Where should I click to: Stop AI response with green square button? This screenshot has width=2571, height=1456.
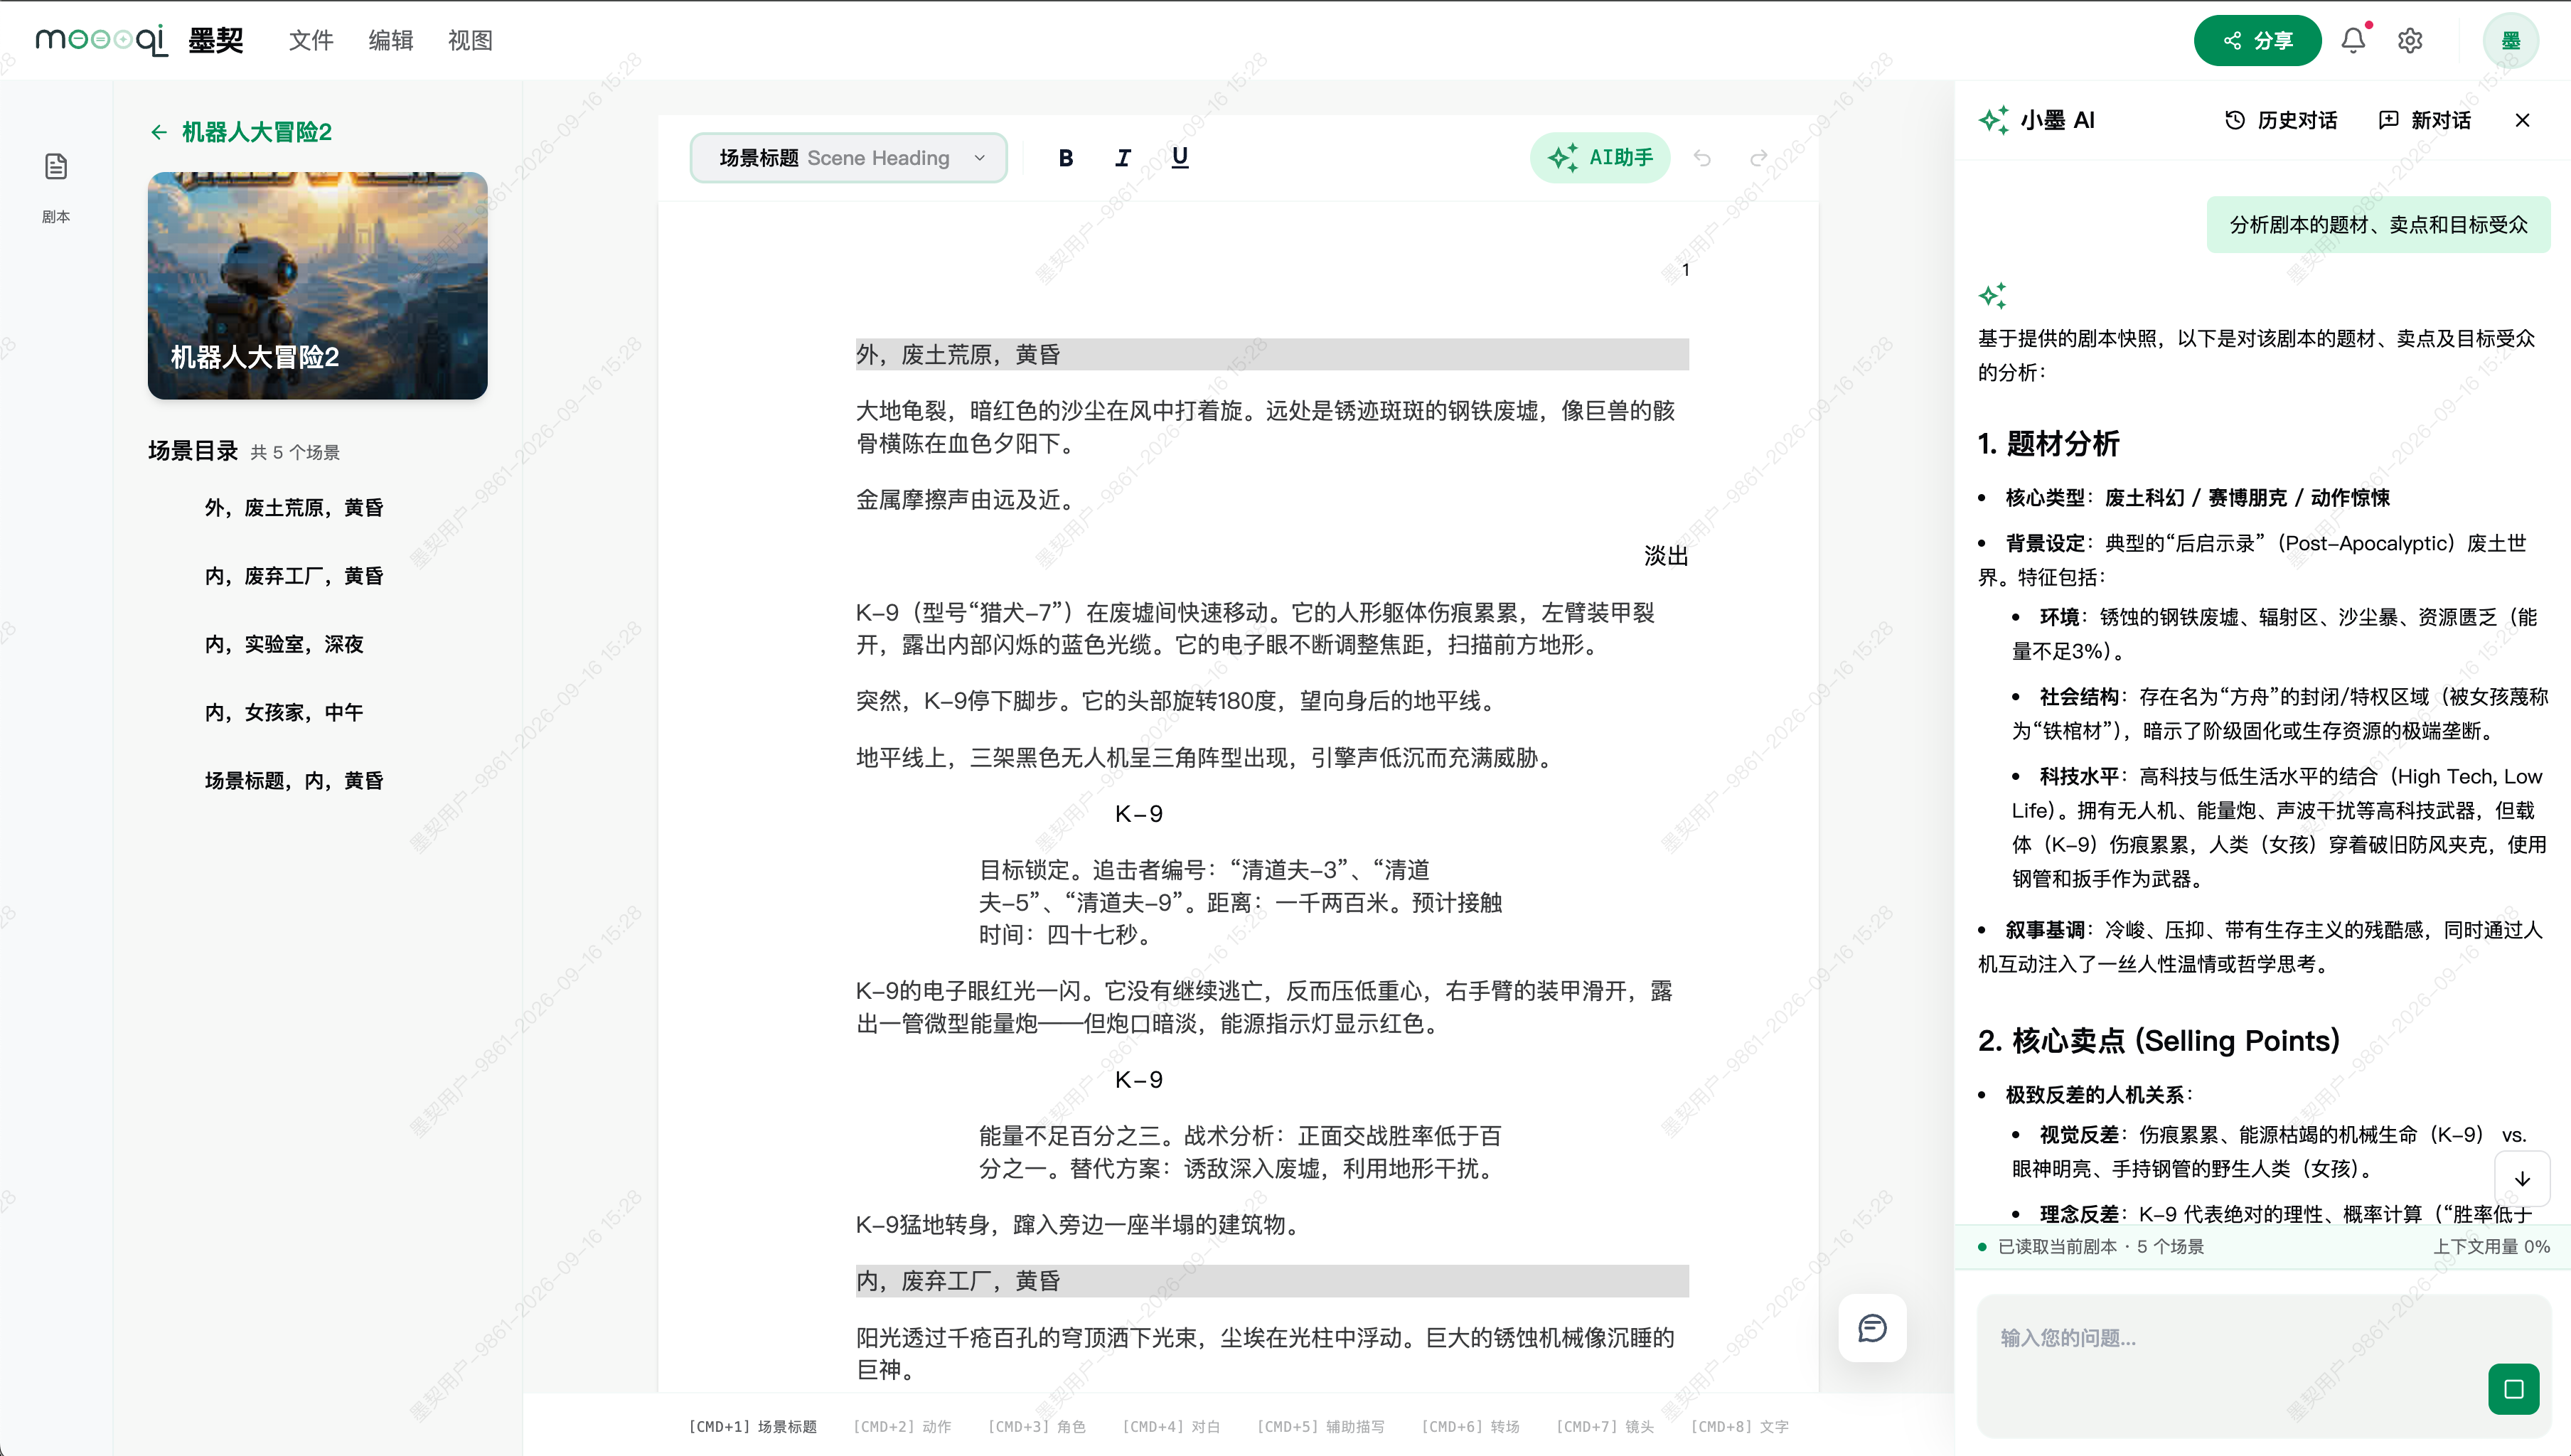tap(2514, 1389)
